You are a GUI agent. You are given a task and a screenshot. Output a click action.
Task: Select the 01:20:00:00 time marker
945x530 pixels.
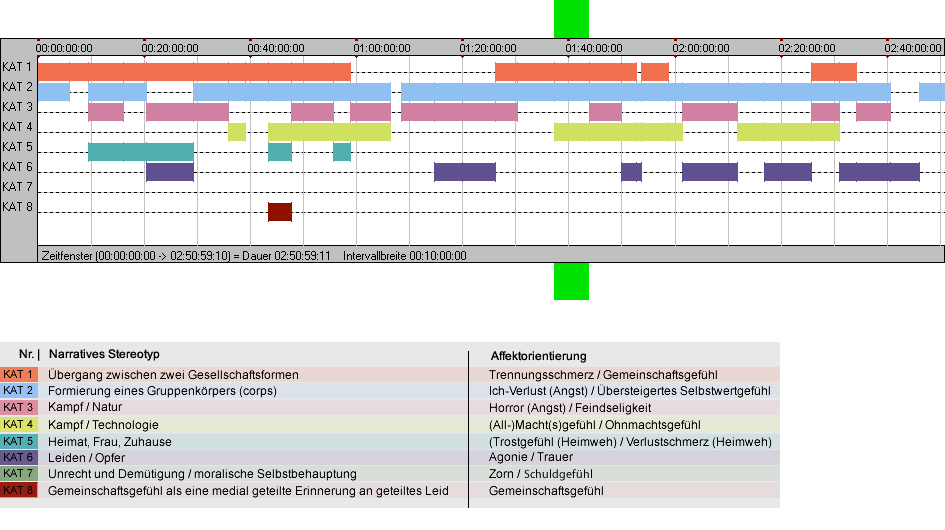pos(488,48)
